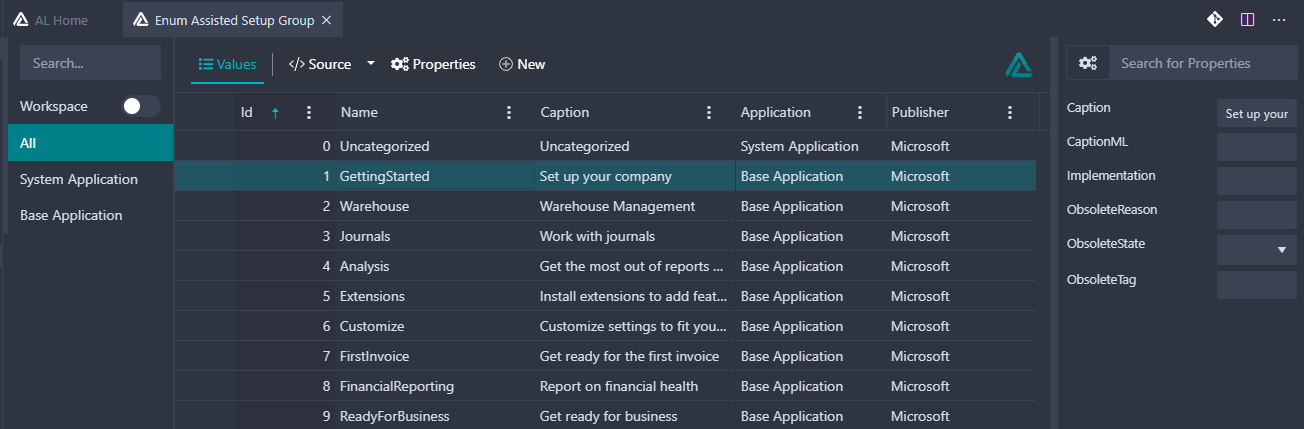1304x429 pixels.
Task: Open the editor more actions ellipsis
Action: [x=1279, y=19]
